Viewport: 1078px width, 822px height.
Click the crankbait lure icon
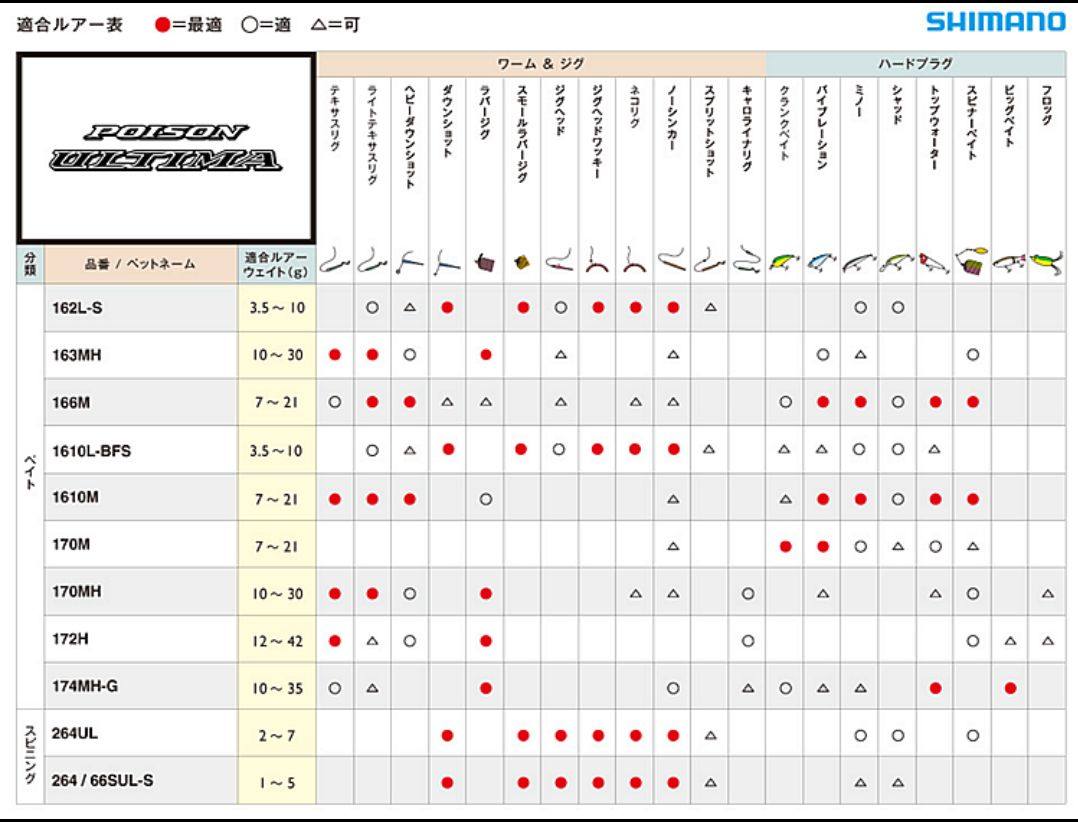pos(784,262)
